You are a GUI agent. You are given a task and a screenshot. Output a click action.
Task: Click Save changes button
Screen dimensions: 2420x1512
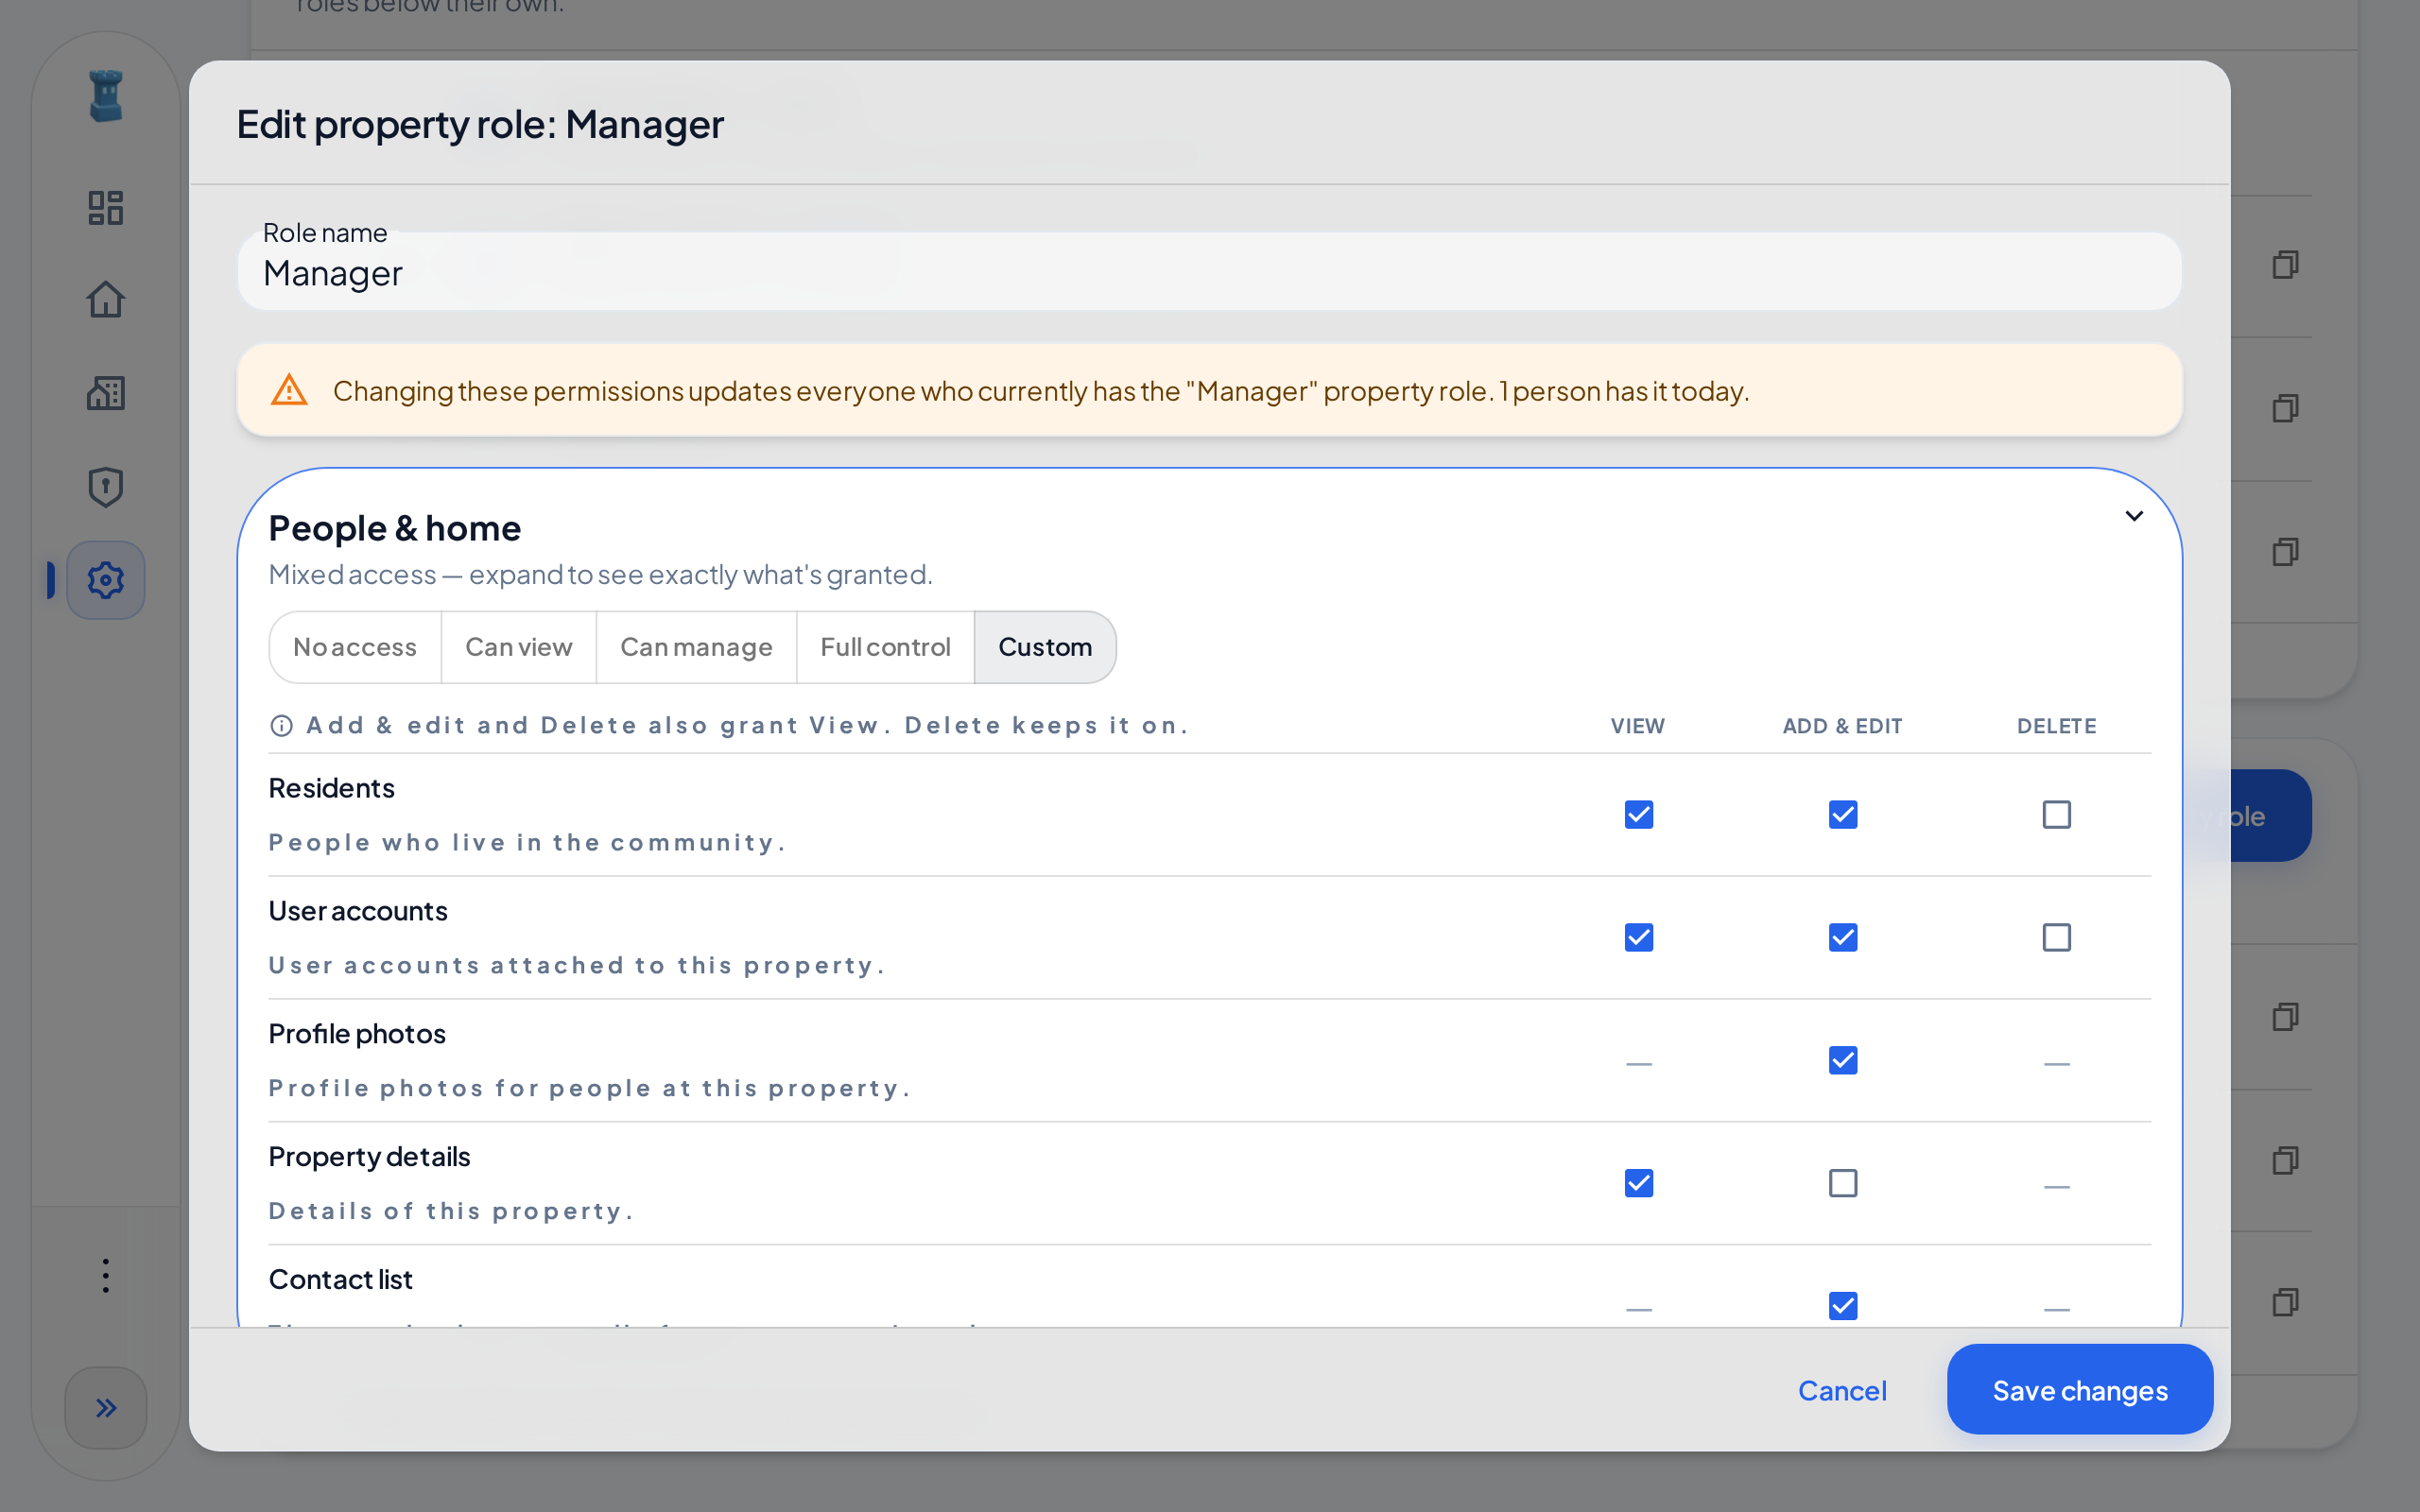tap(2080, 1390)
